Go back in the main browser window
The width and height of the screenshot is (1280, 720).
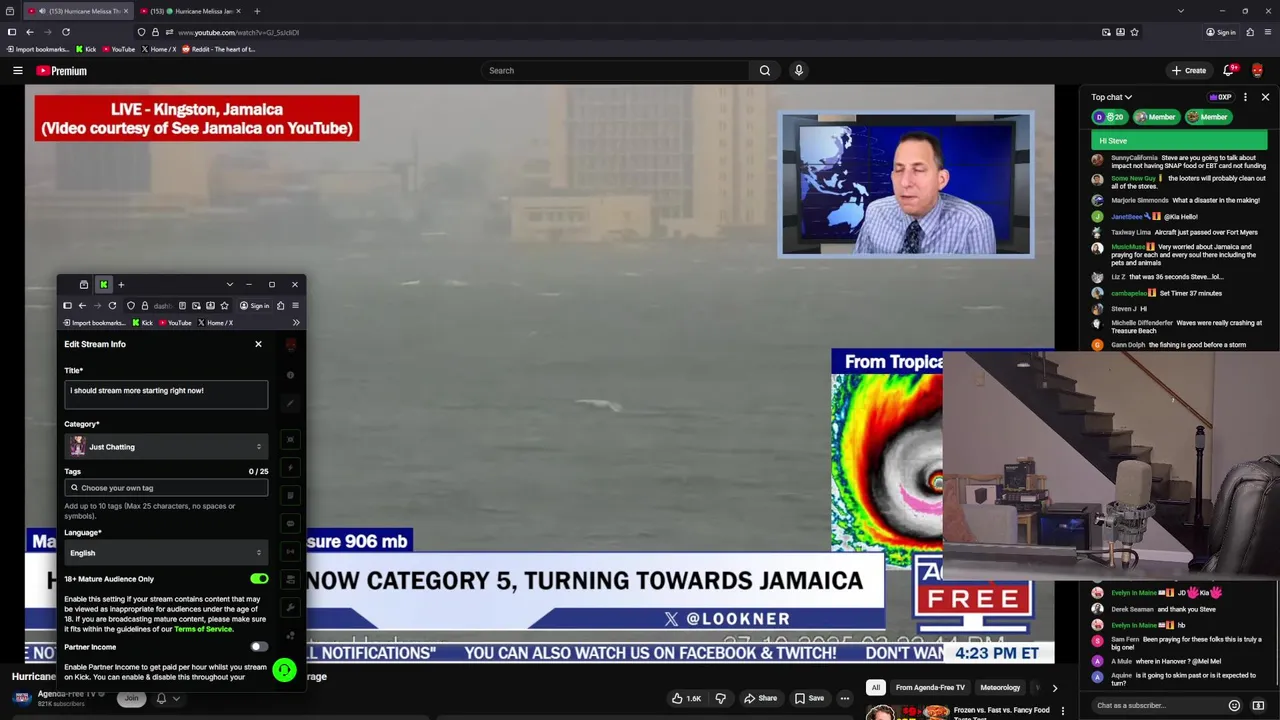coord(30,32)
